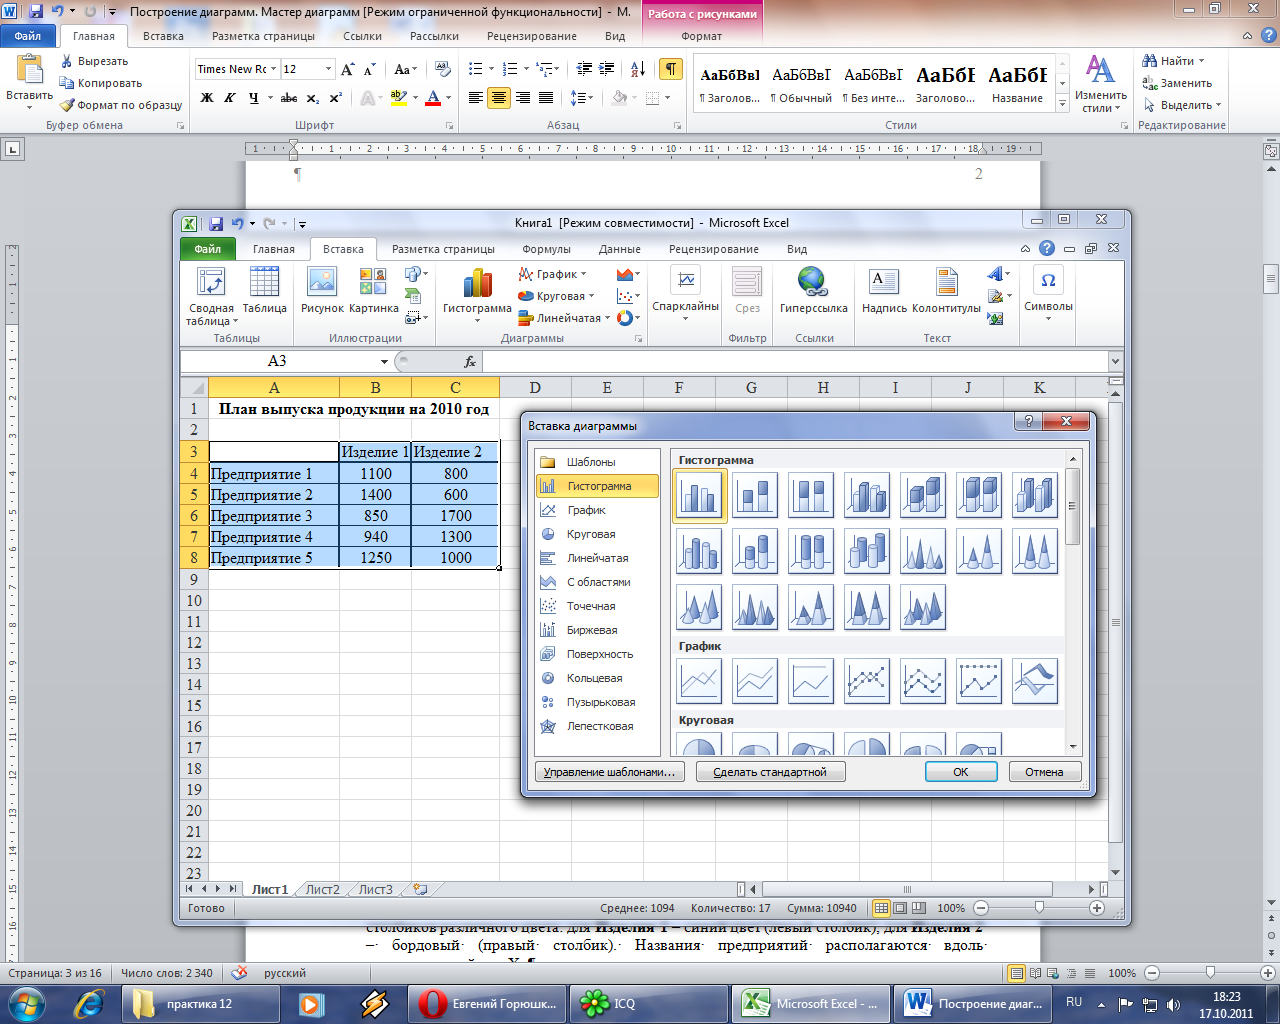The width and height of the screenshot is (1280, 1024).
Task: Click OK in Вставка диаграммы dialog
Action: [x=960, y=772]
